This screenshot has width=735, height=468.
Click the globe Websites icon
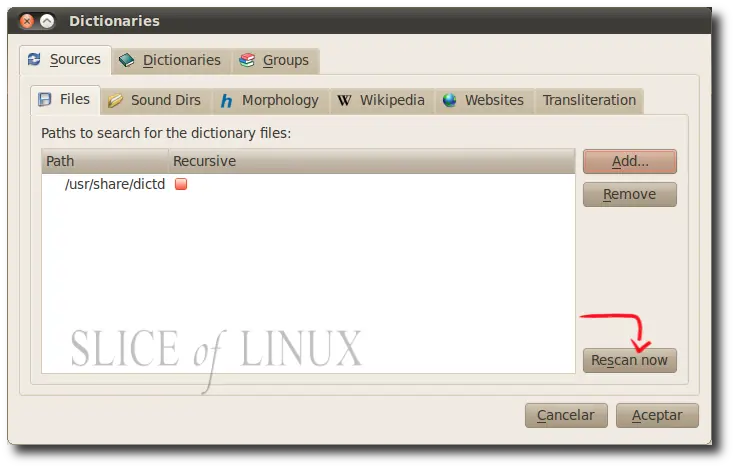(x=449, y=100)
